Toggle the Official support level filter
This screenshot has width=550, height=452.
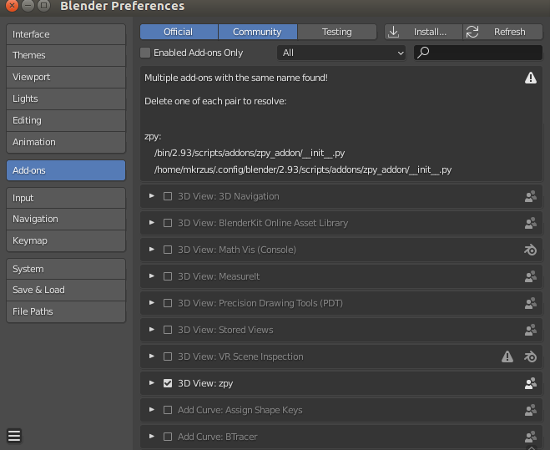pos(179,32)
